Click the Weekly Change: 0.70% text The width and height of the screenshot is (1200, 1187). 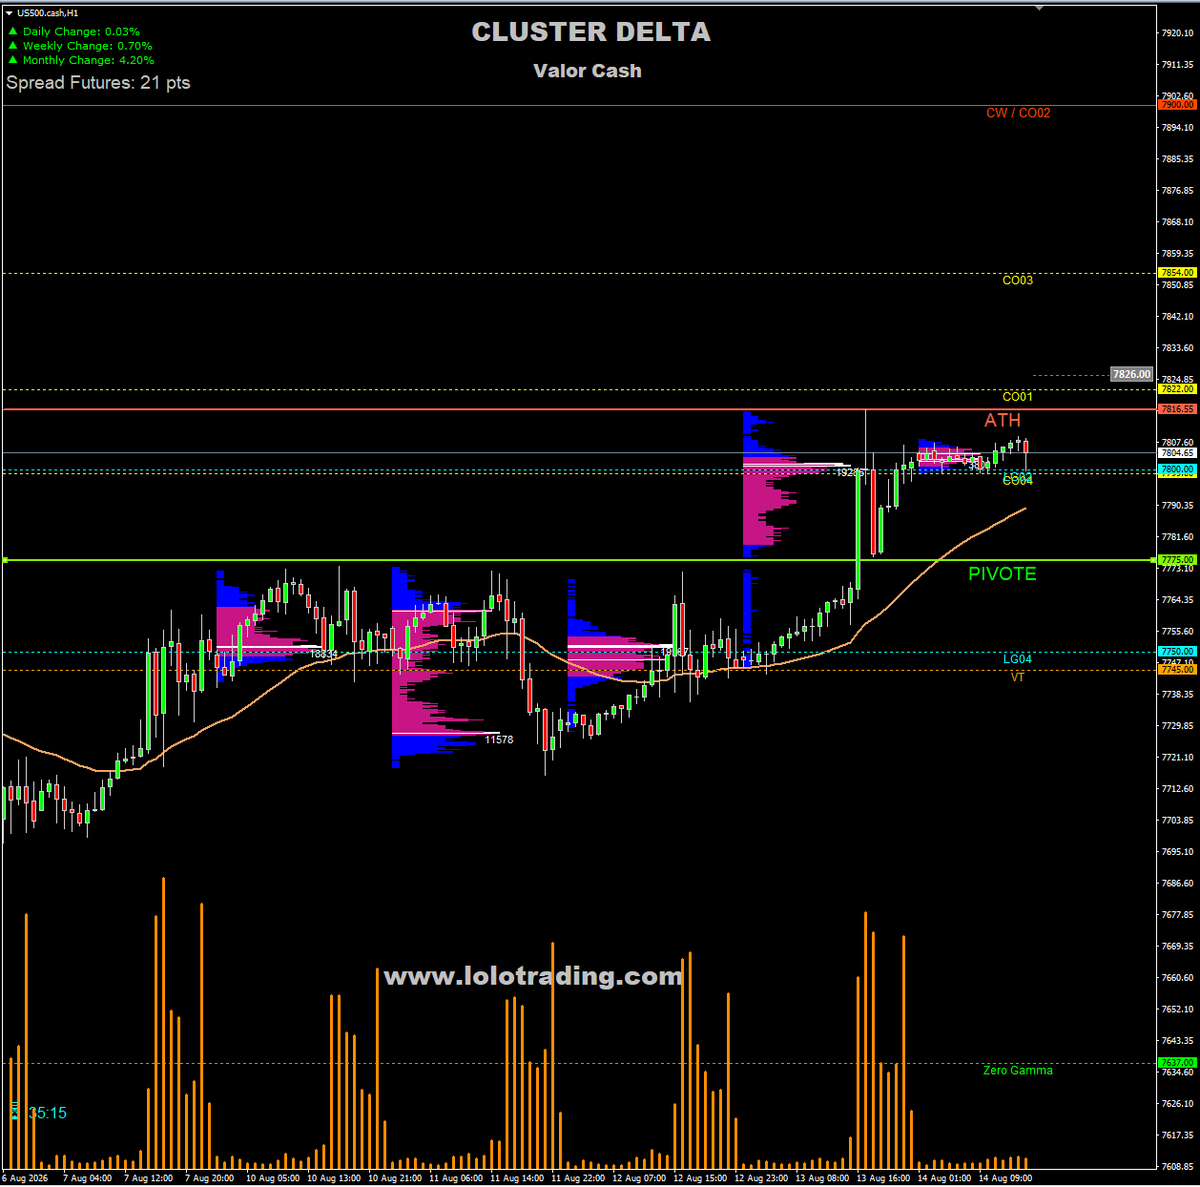88,46
